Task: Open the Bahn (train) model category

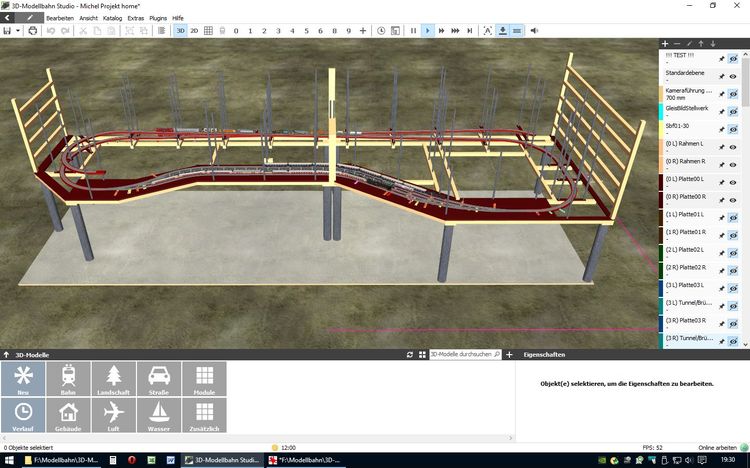Action: pyautogui.click(x=68, y=379)
